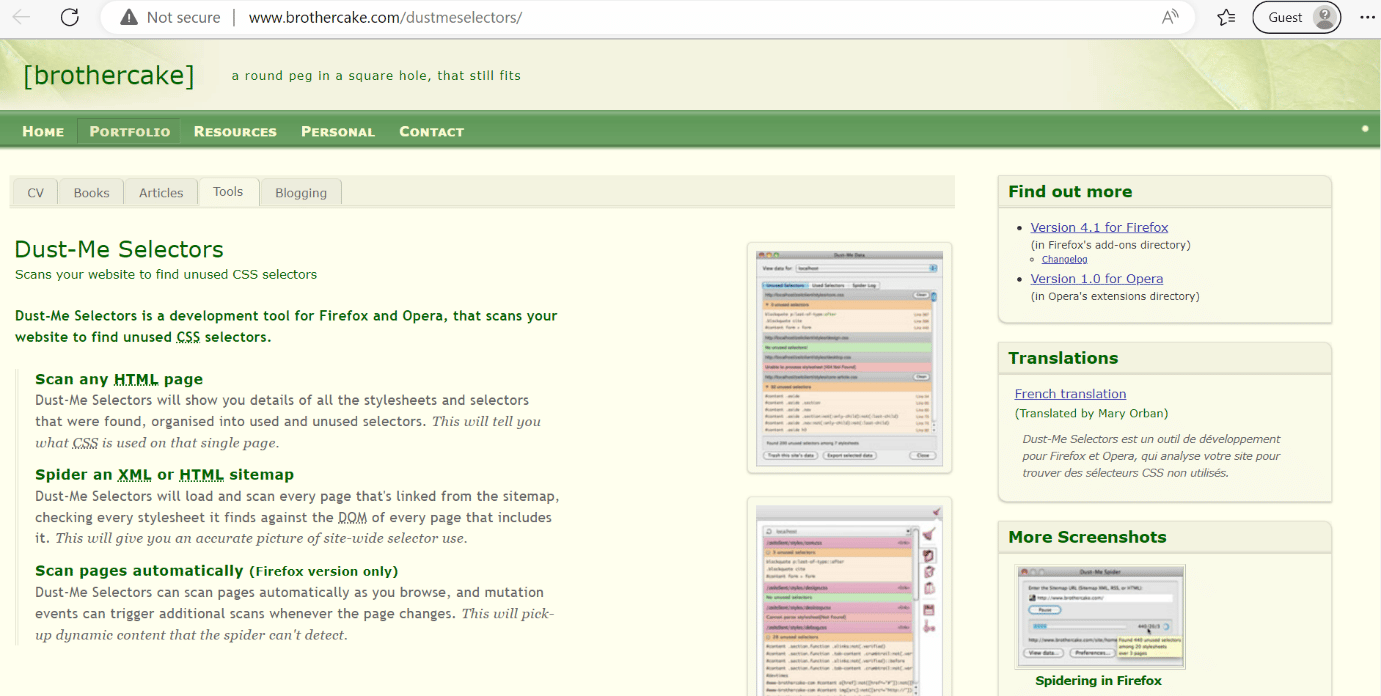This screenshot has height=696, width=1381.
Task: Open the Contact nav item
Action: (431, 131)
